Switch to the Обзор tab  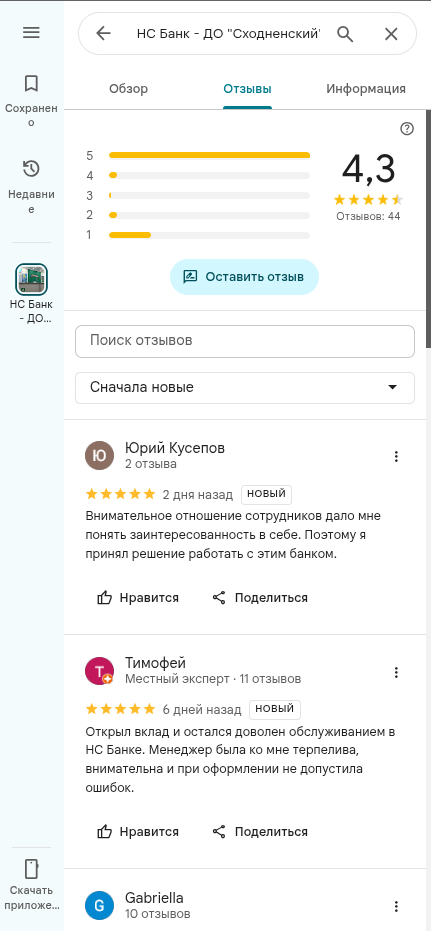click(x=128, y=89)
